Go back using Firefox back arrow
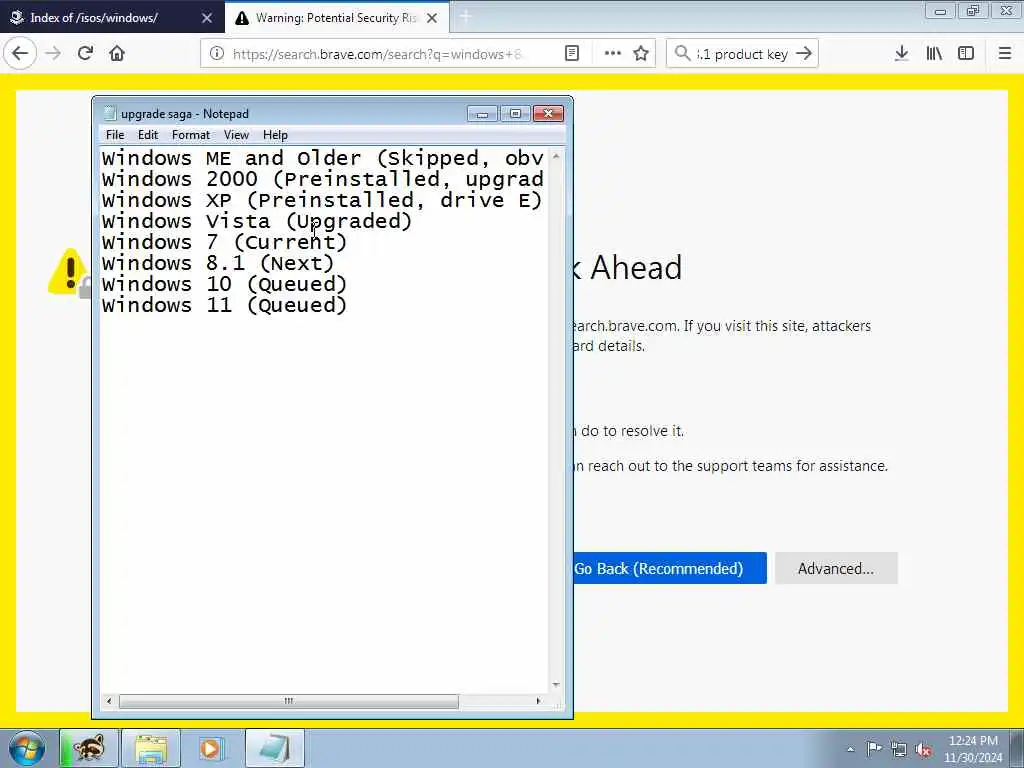The width and height of the screenshot is (1024, 768). pyautogui.click(x=20, y=54)
